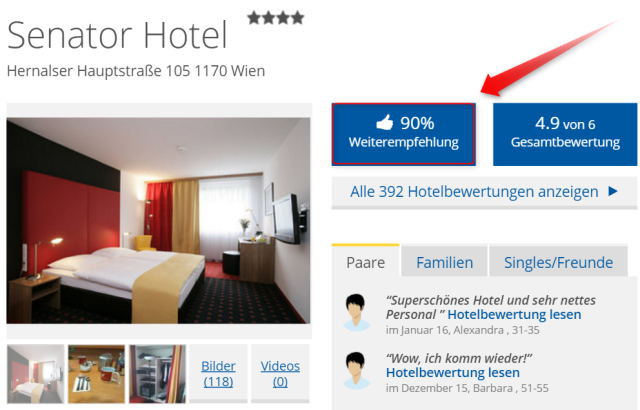Viewport: 640px width, 410px height.
Task: Click Alexandra's reviewer avatar icon
Action: click(356, 312)
